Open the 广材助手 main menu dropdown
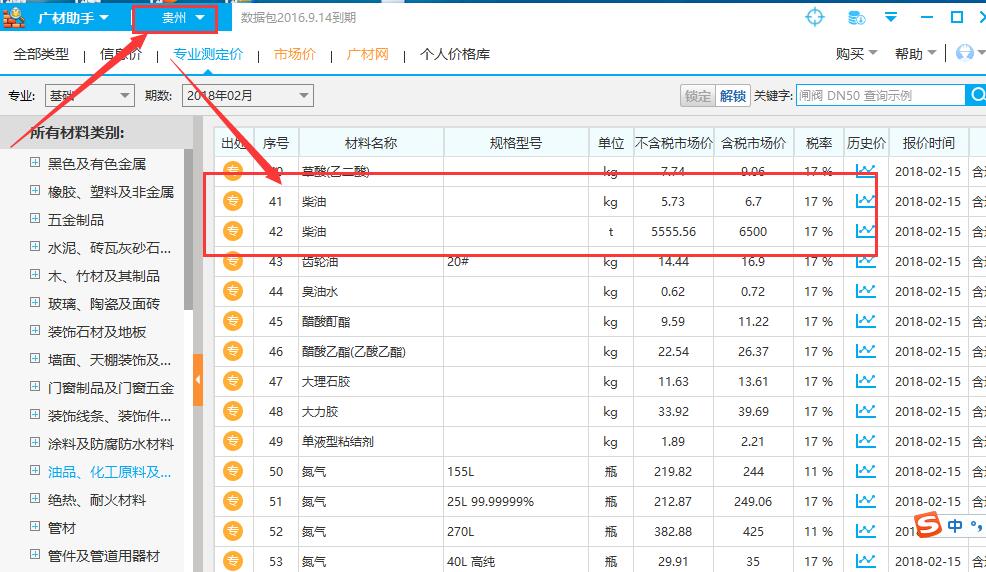 tap(74, 18)
